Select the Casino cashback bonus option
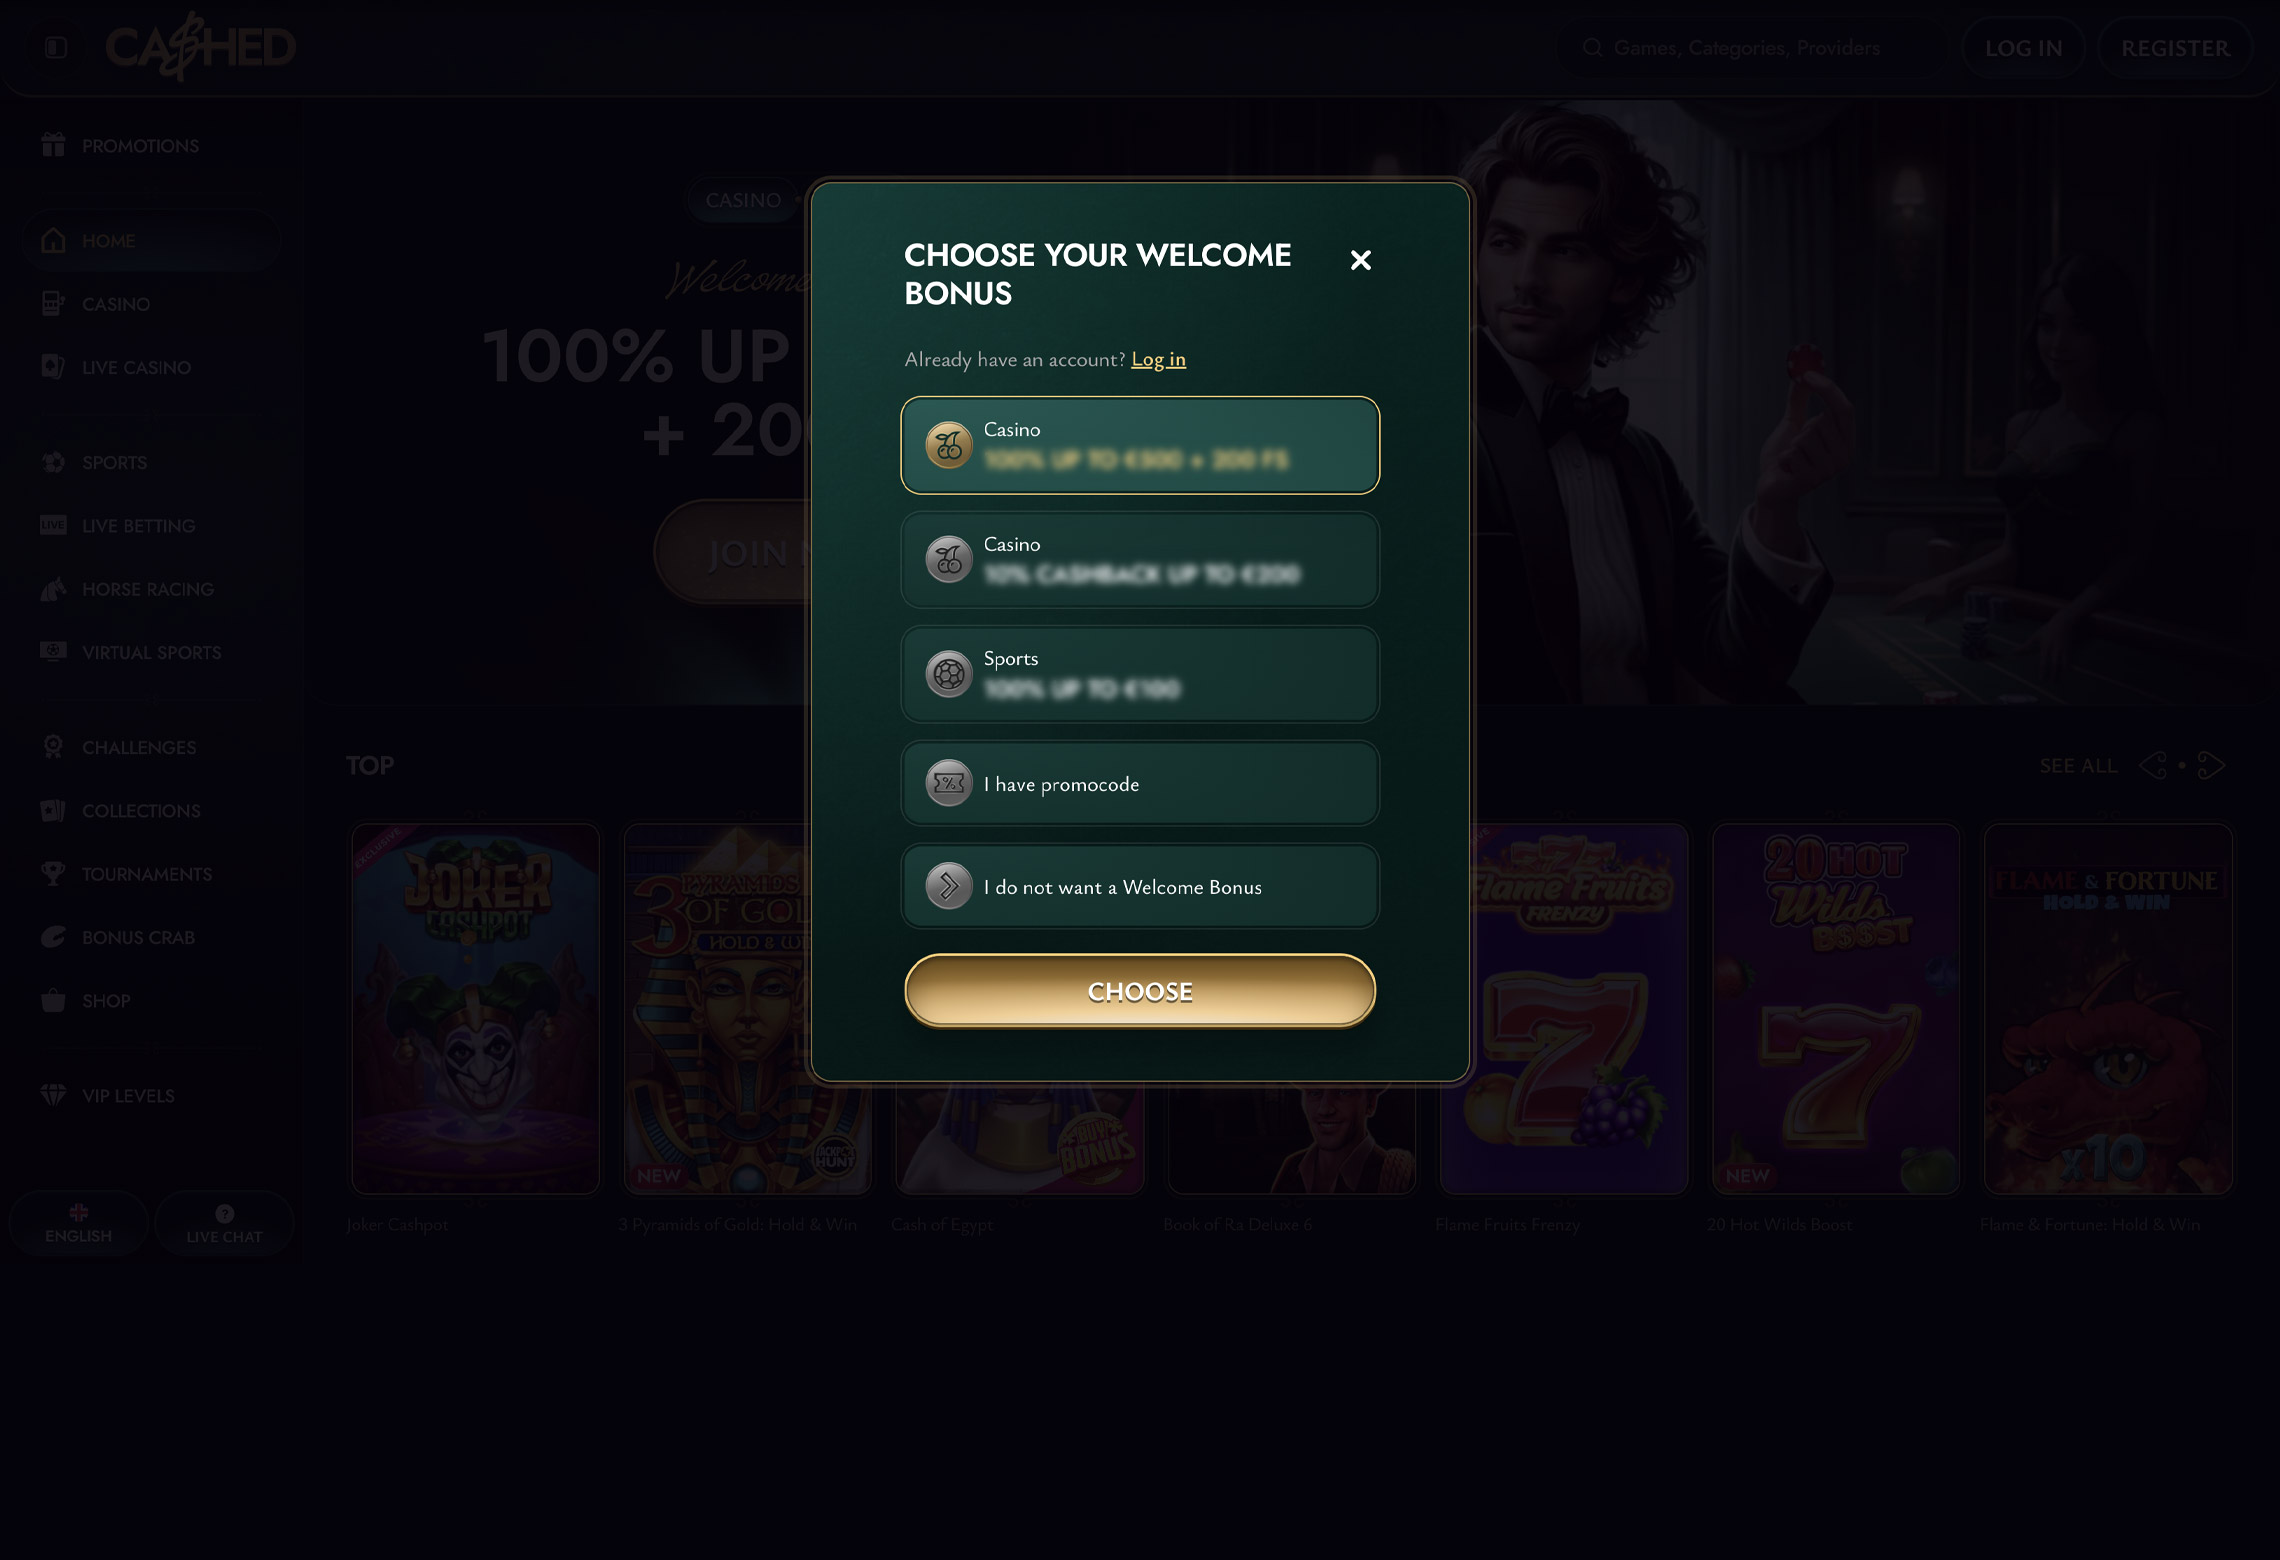The image size is (2280, 1560). coord(1140,560)
